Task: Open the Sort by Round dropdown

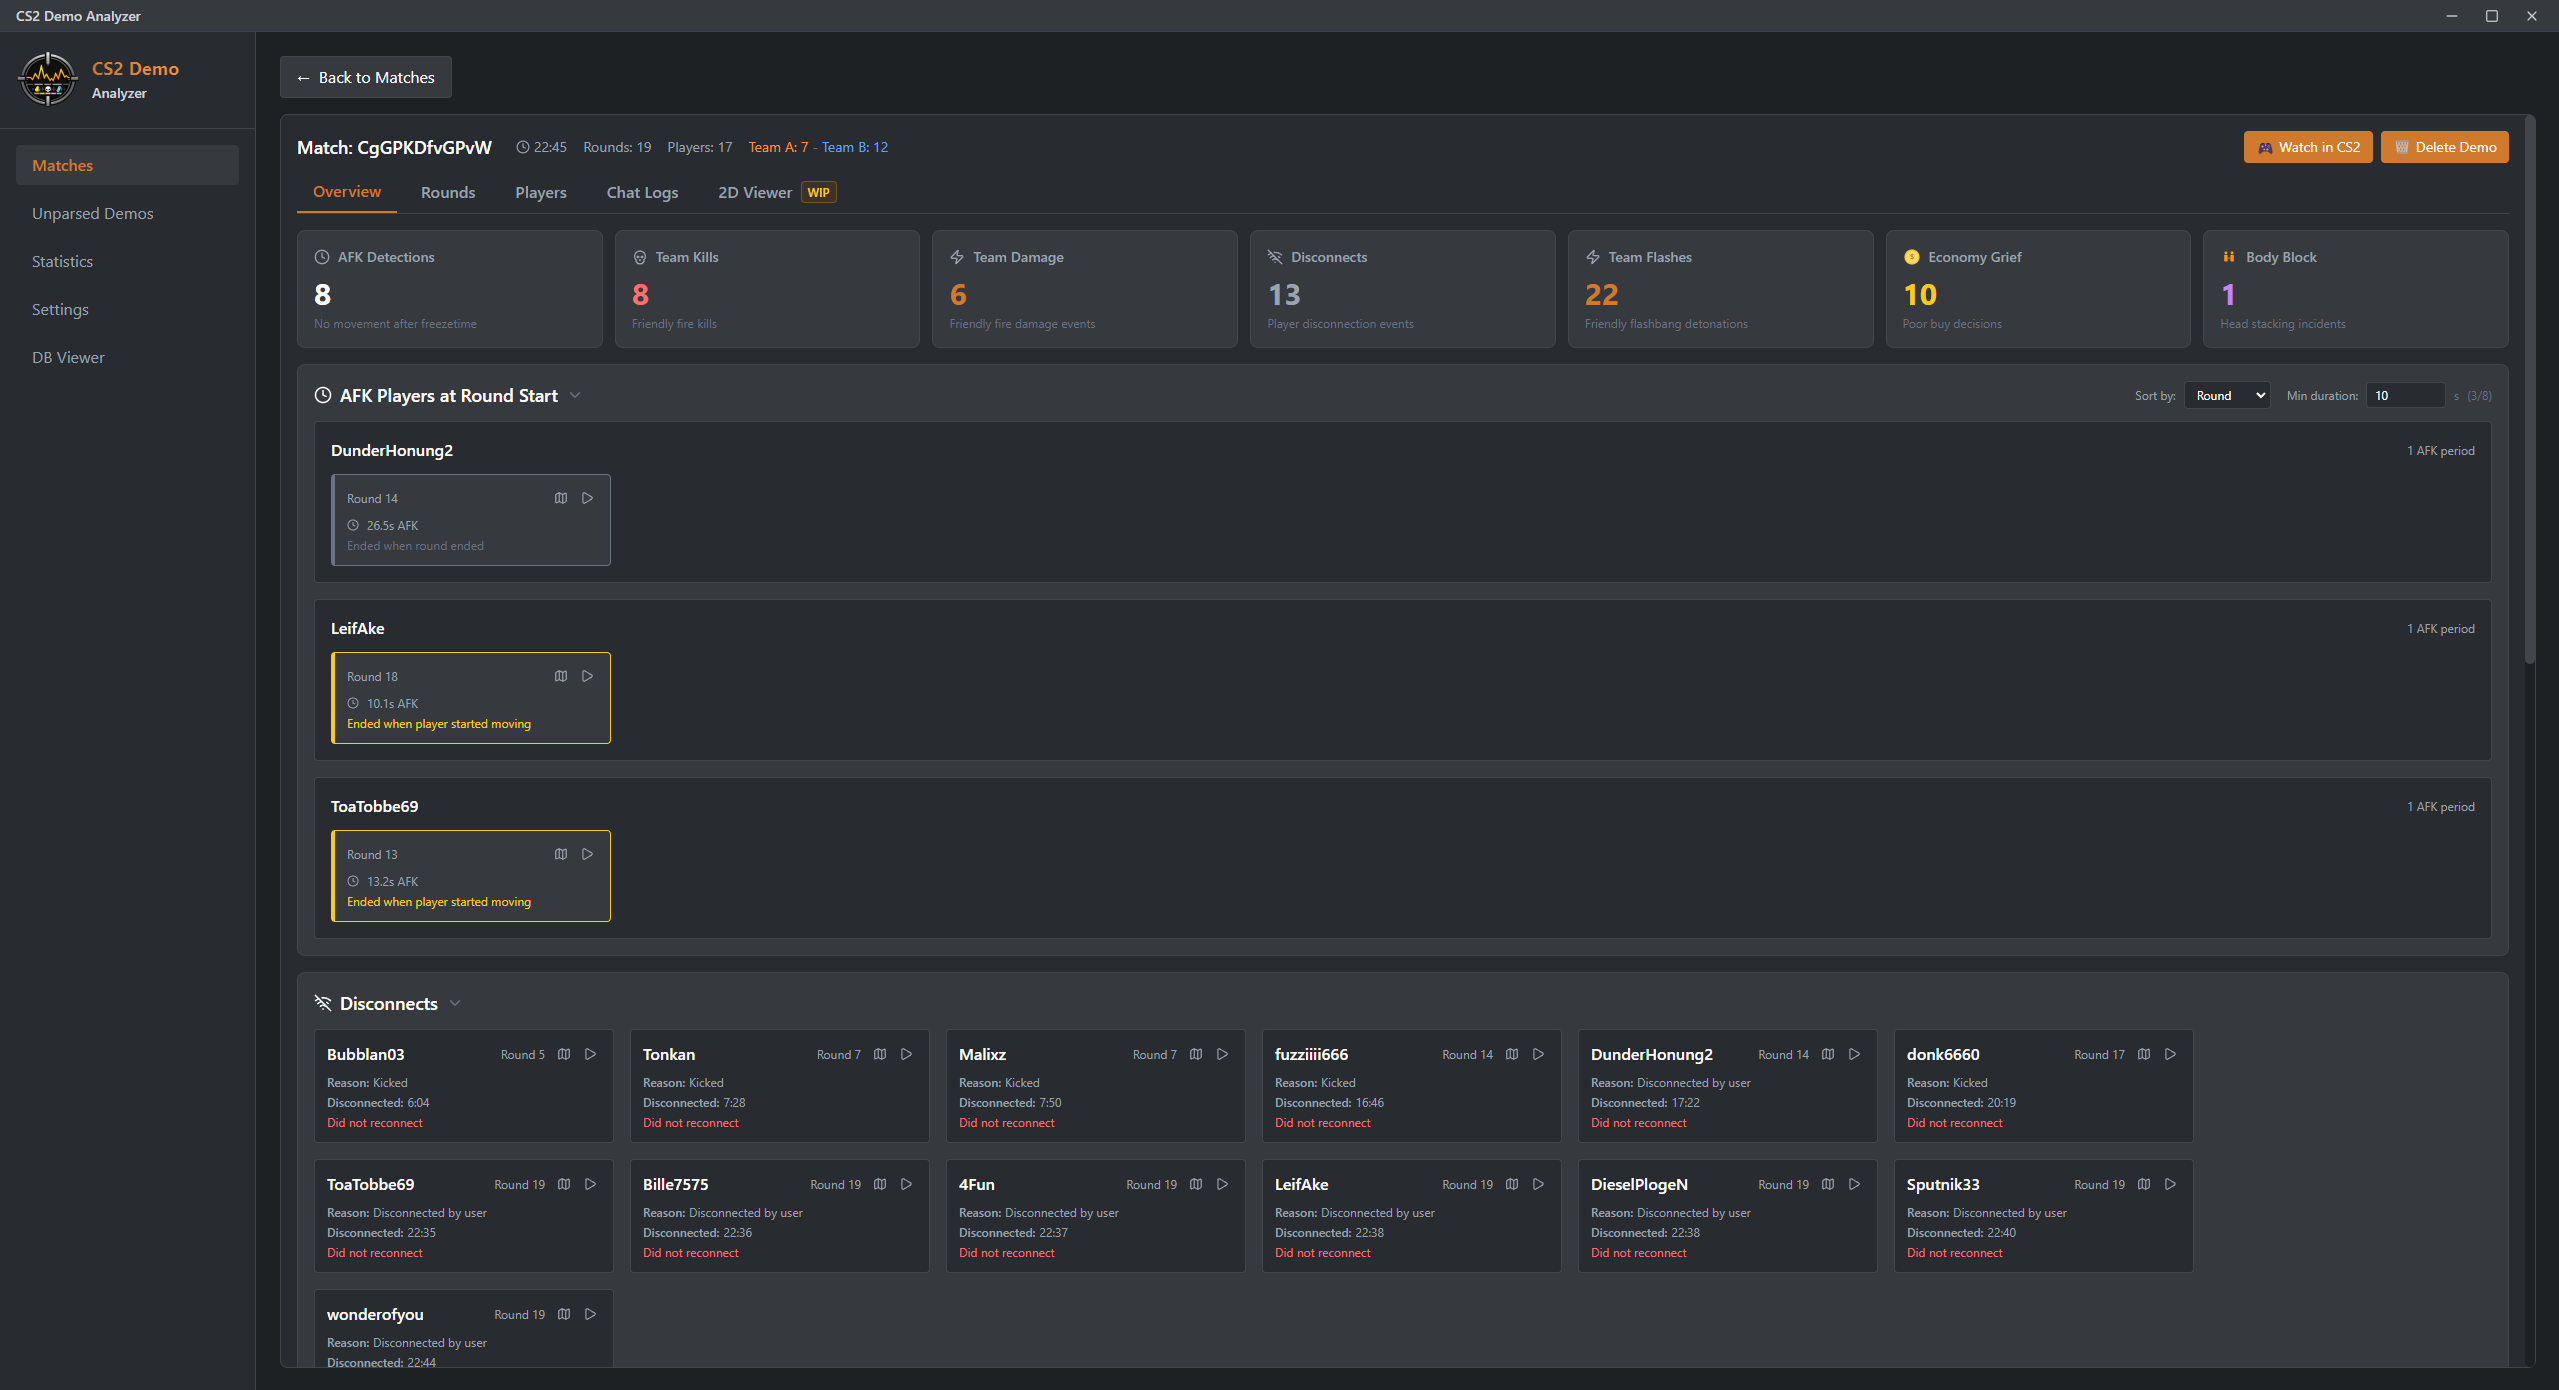Action: pos(2227,395)
